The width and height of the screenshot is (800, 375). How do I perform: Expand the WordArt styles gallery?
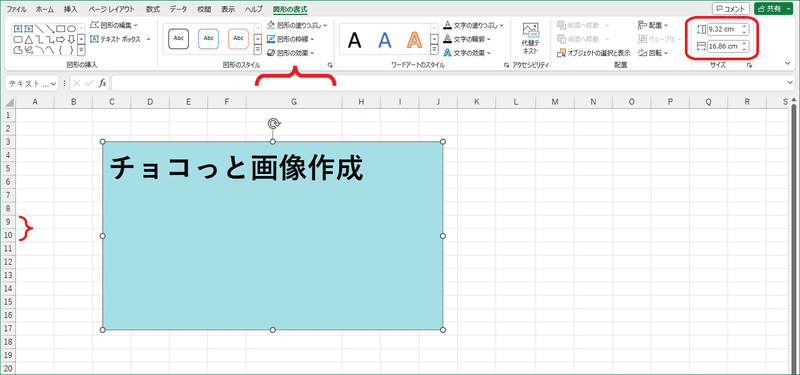pos(434,49)
